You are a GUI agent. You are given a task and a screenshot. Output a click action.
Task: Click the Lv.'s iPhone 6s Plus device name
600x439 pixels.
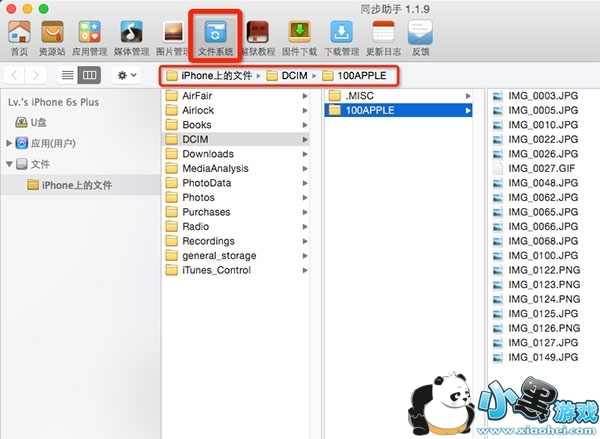[x=54, y=102]
